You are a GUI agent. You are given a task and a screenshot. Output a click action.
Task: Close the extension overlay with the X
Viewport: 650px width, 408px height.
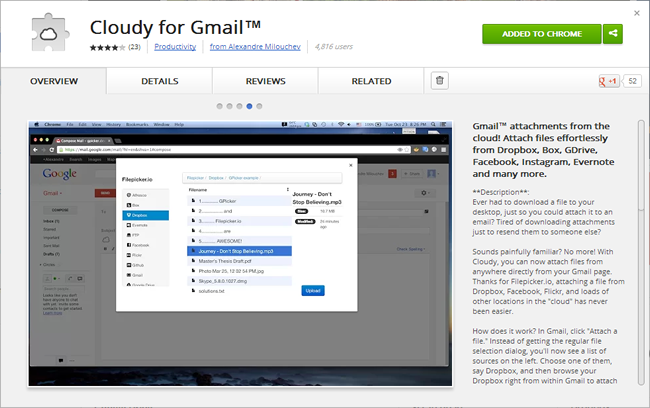point(637,13)
